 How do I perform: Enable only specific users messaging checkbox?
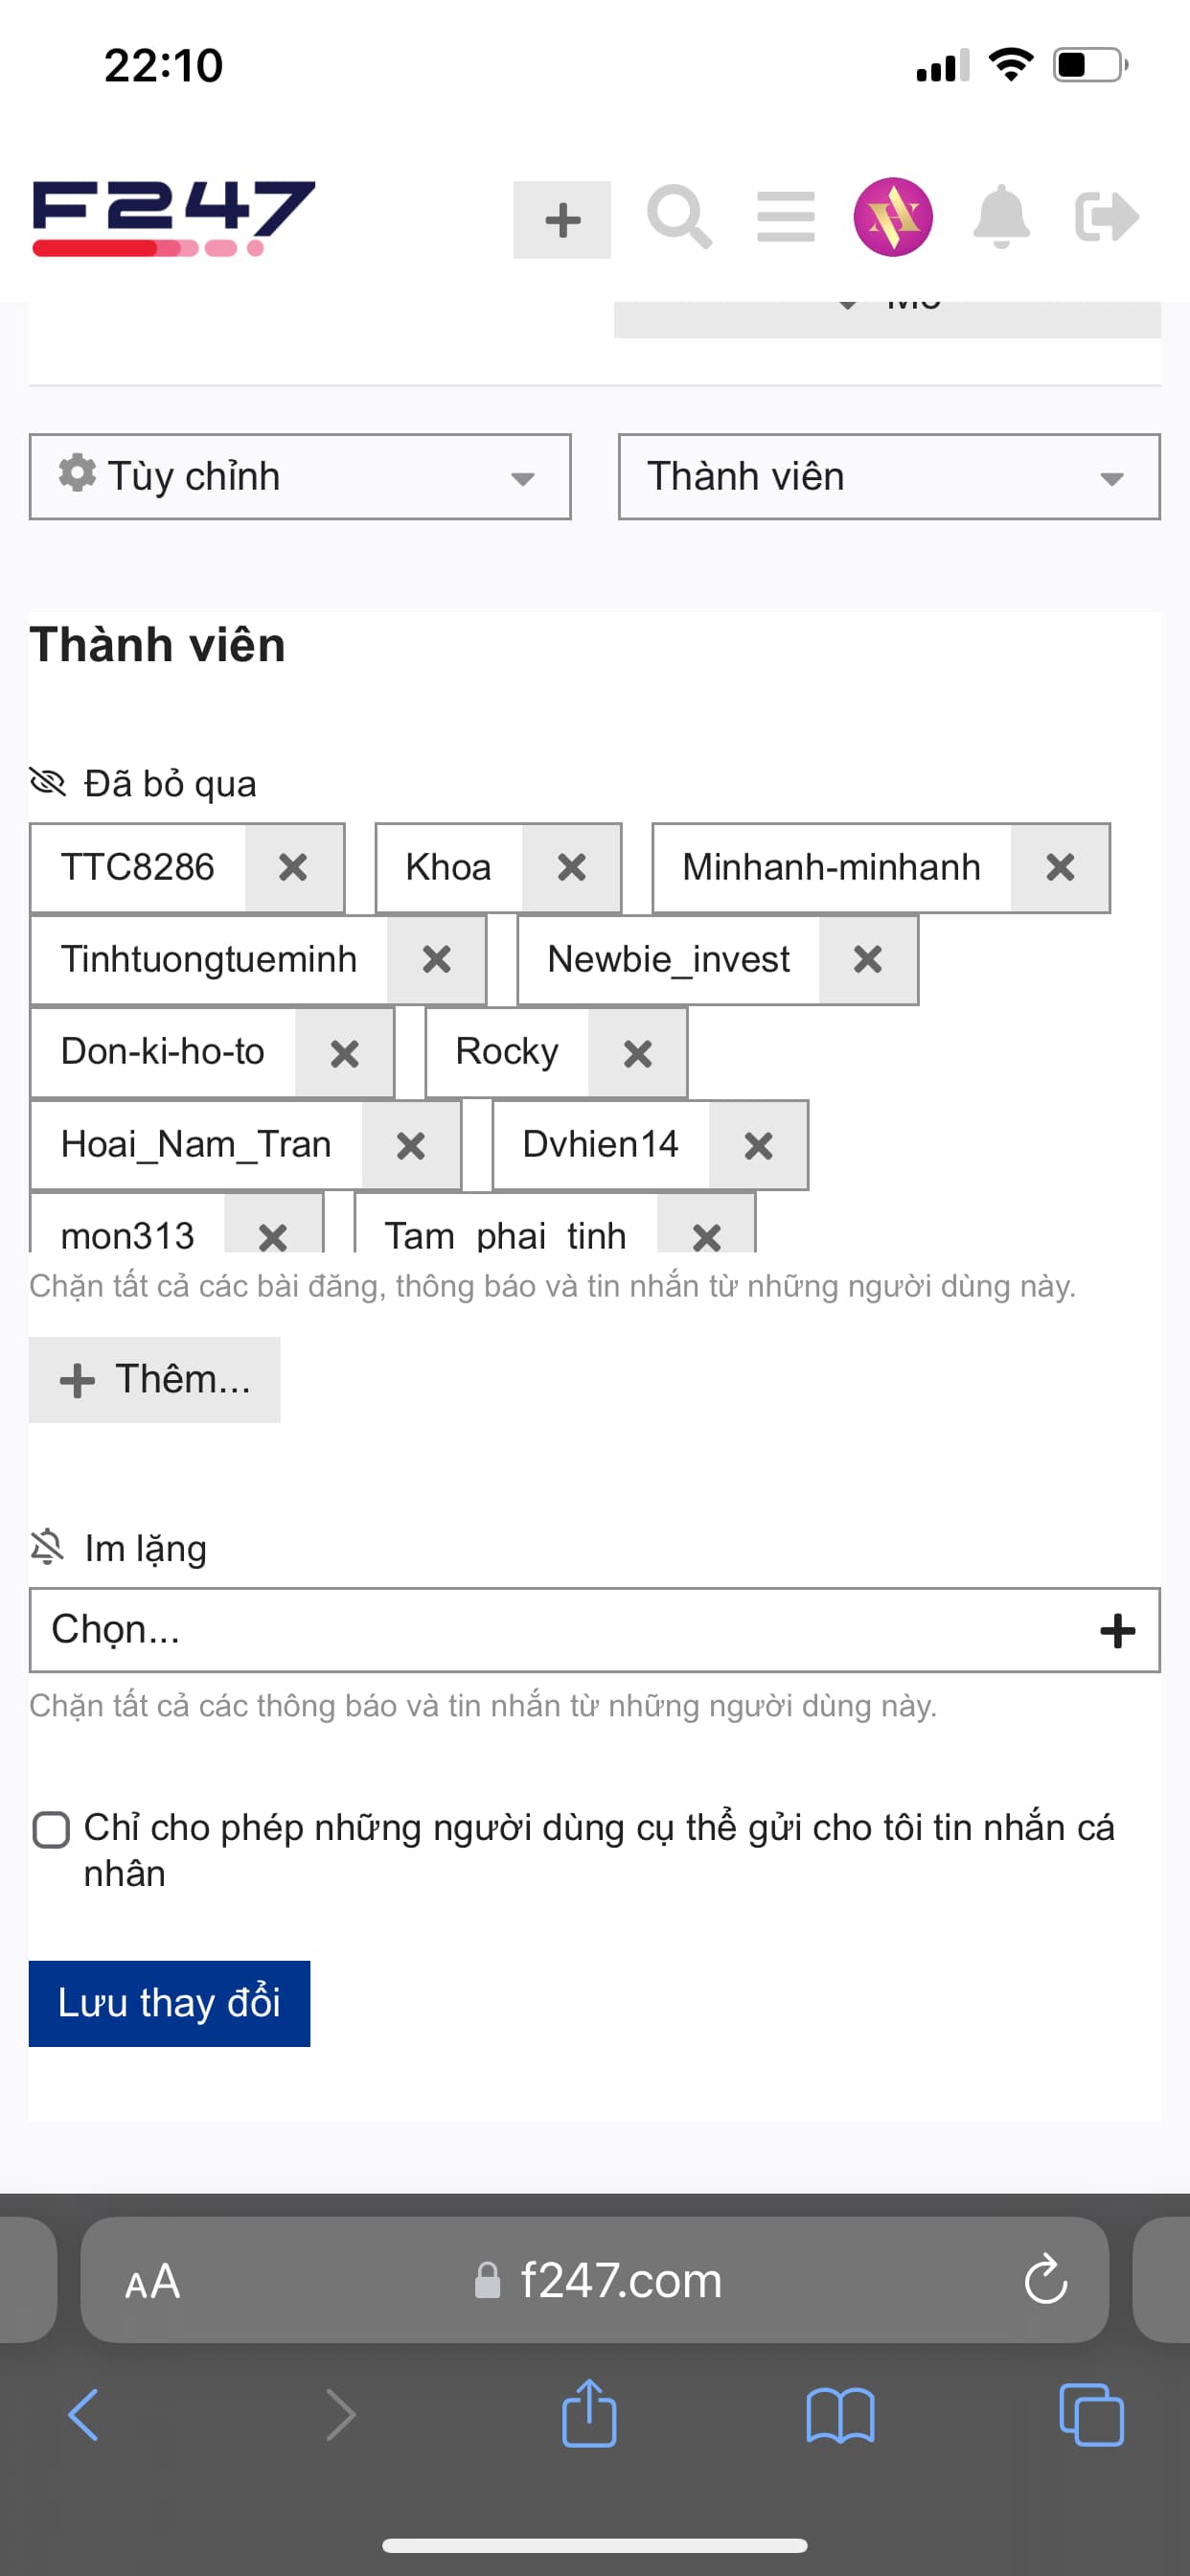pyautogui.click(x=51, y=1830)
